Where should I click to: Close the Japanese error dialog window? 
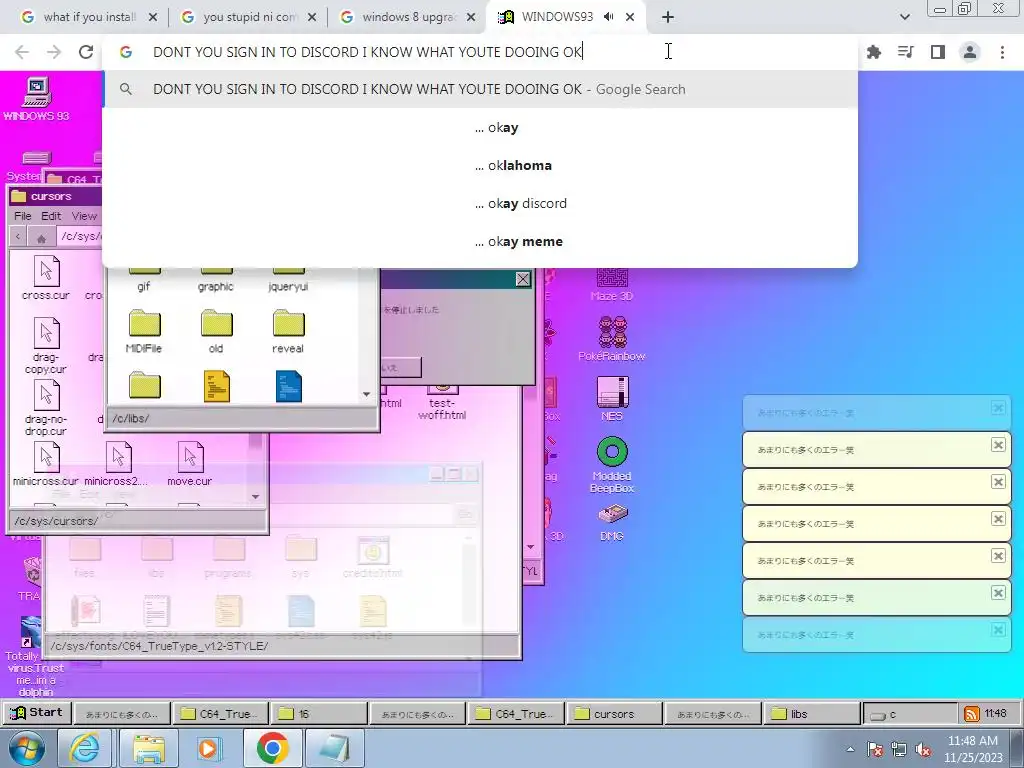pos(522,280)
